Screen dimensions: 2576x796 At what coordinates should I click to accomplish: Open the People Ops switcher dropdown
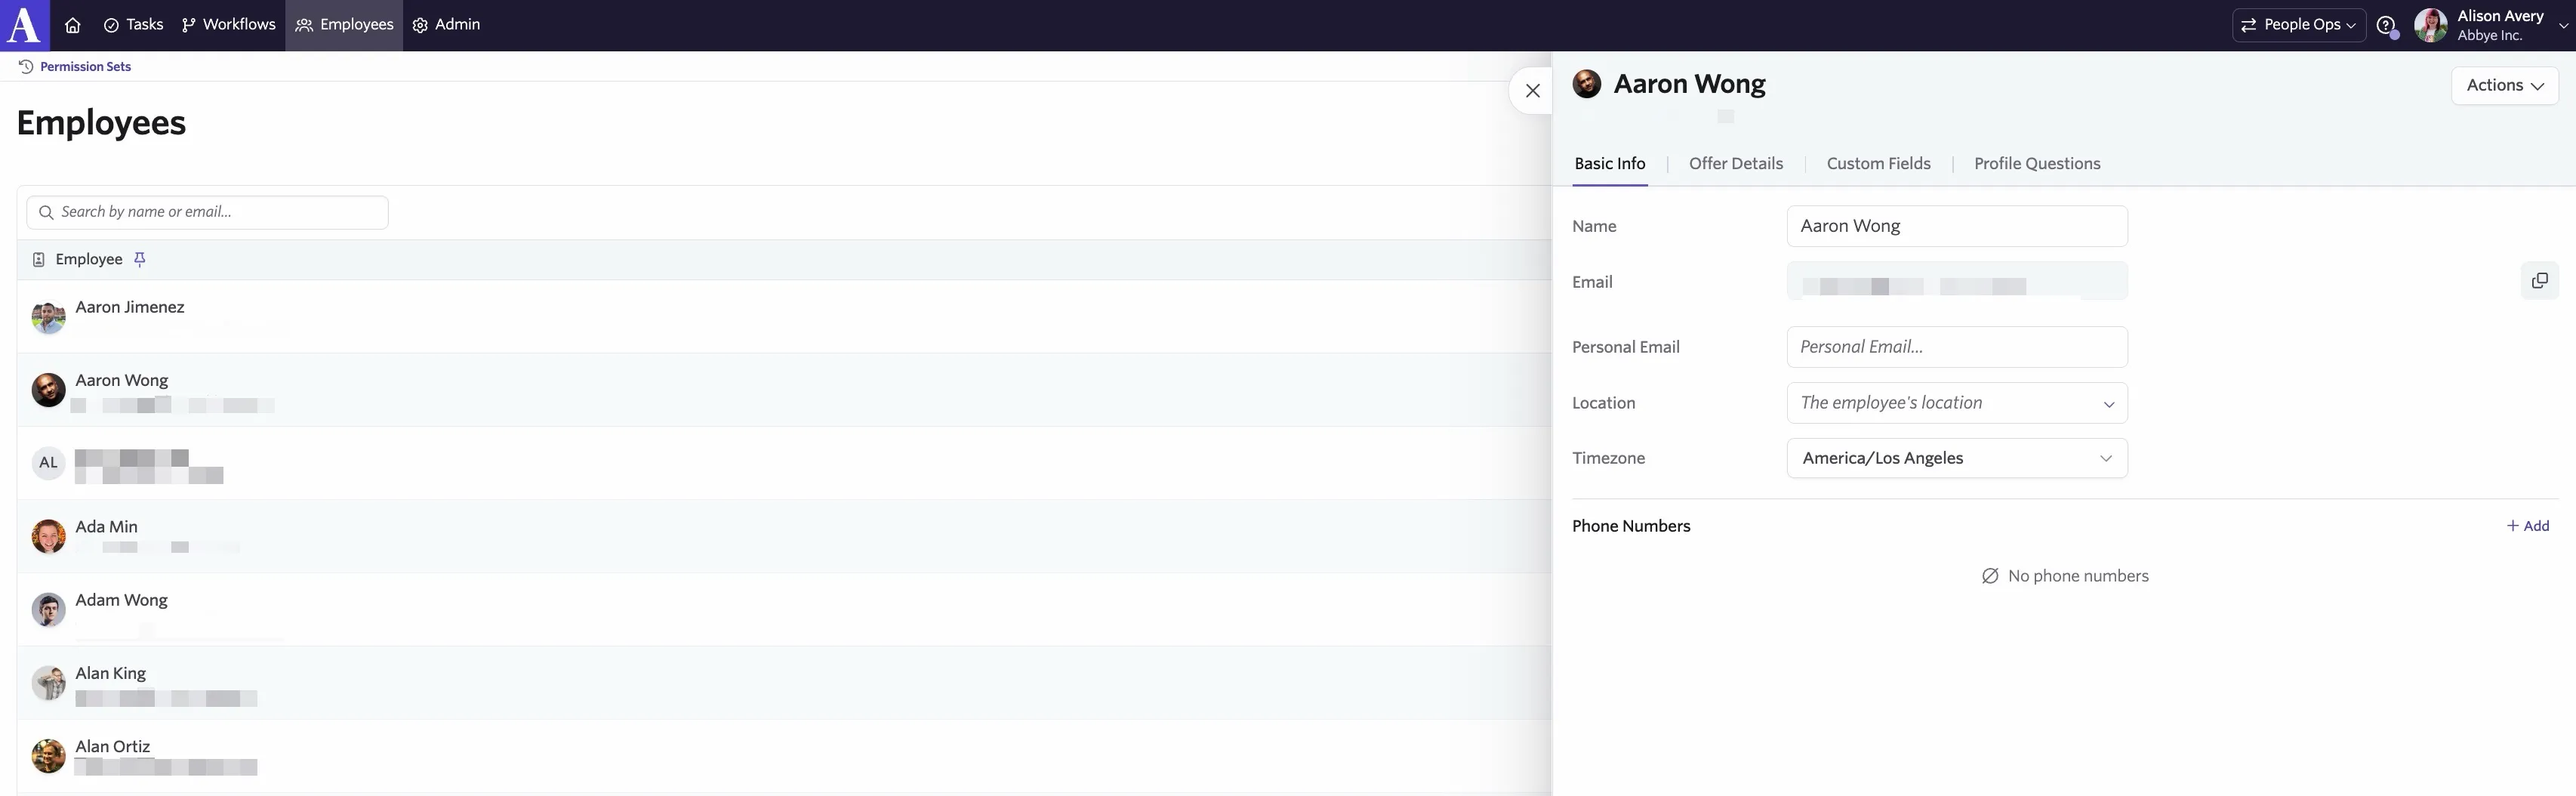tap(2298, 25)
